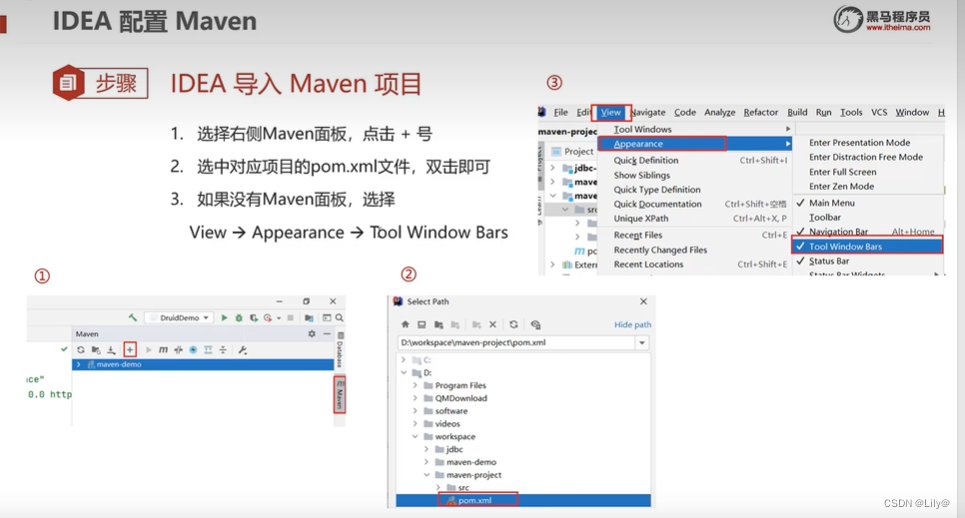
Task: Collapse the workspace folder
Action: pyautogui.click(x=415, y=437)
